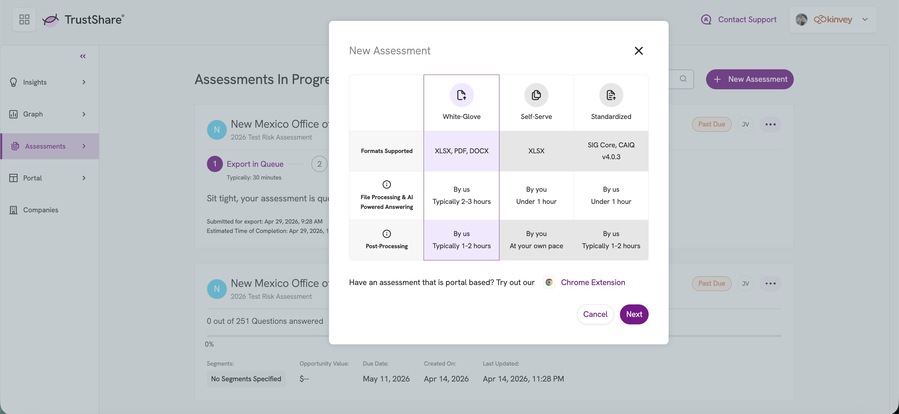Click JV assignee badge on the 251 Questions card
Viewport: 899px width, 414px height.
(745, 283)
